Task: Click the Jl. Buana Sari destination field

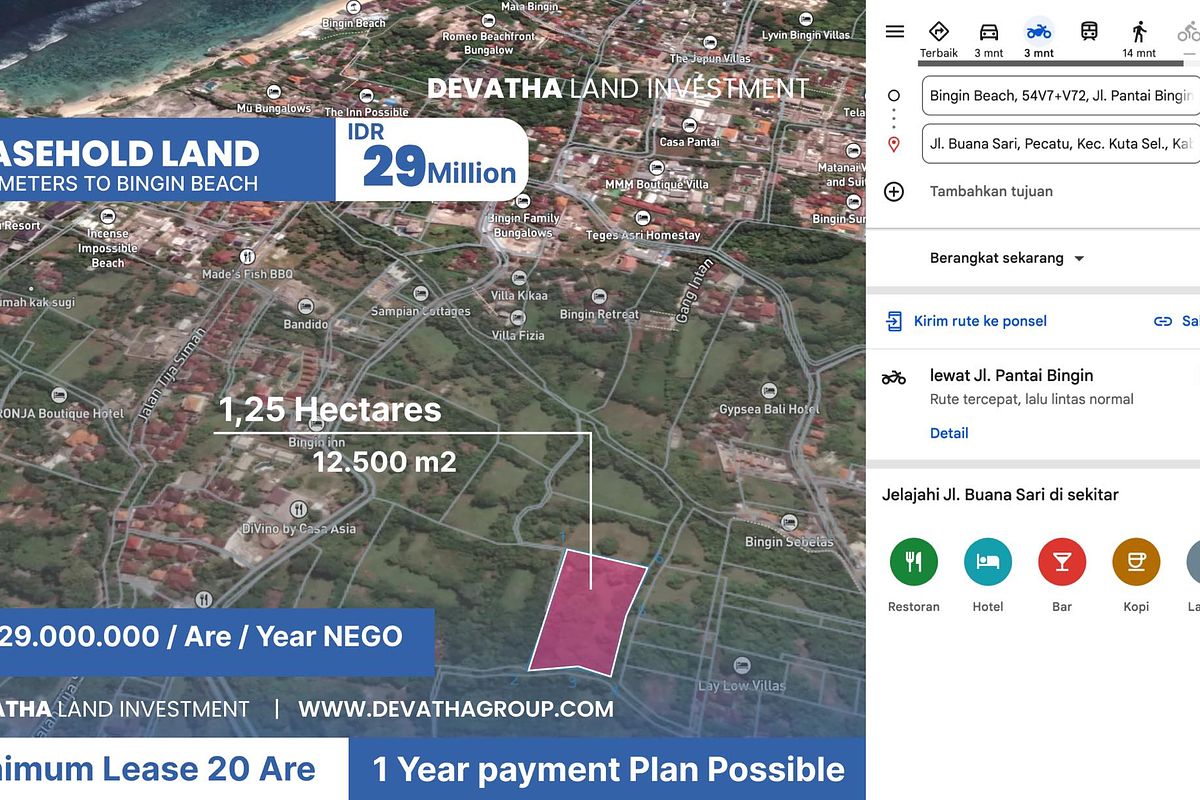Action: pyautogui.click(x=1060, y=144)
